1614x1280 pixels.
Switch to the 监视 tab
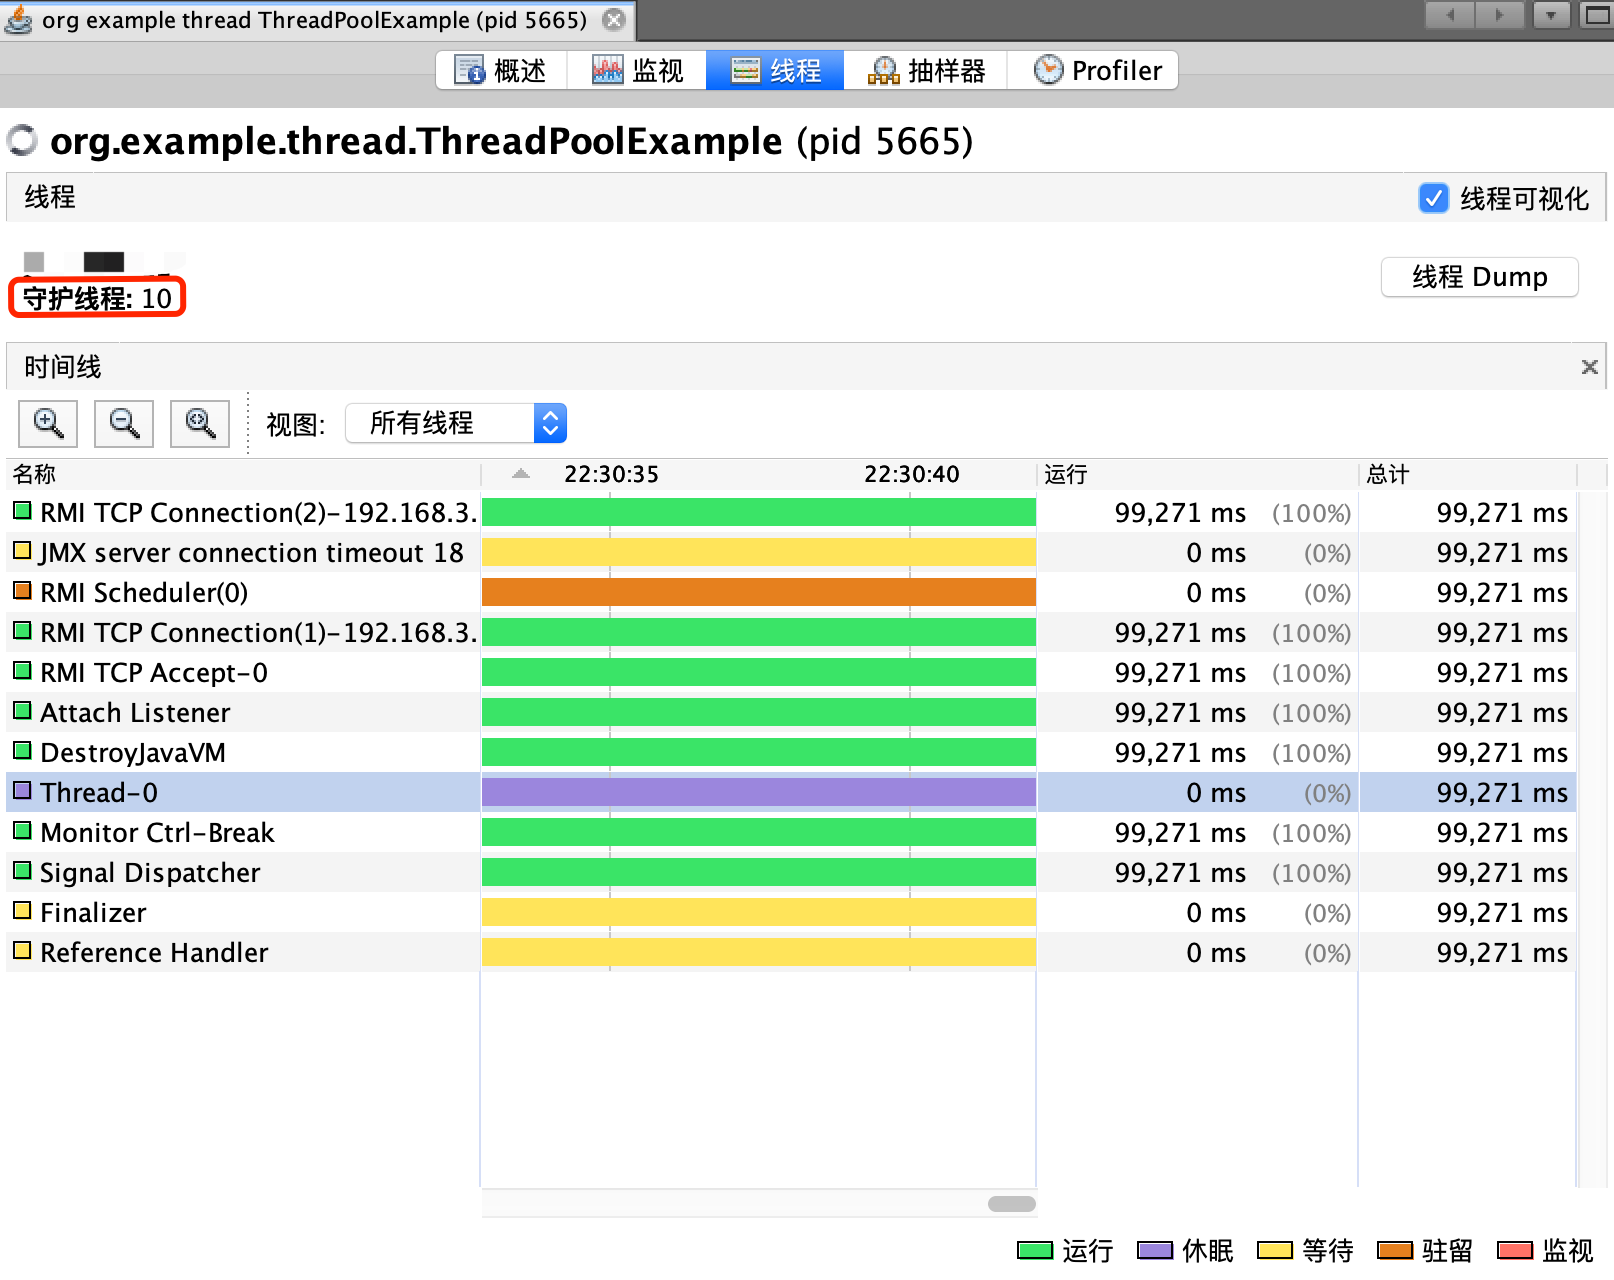click(637, 70)
